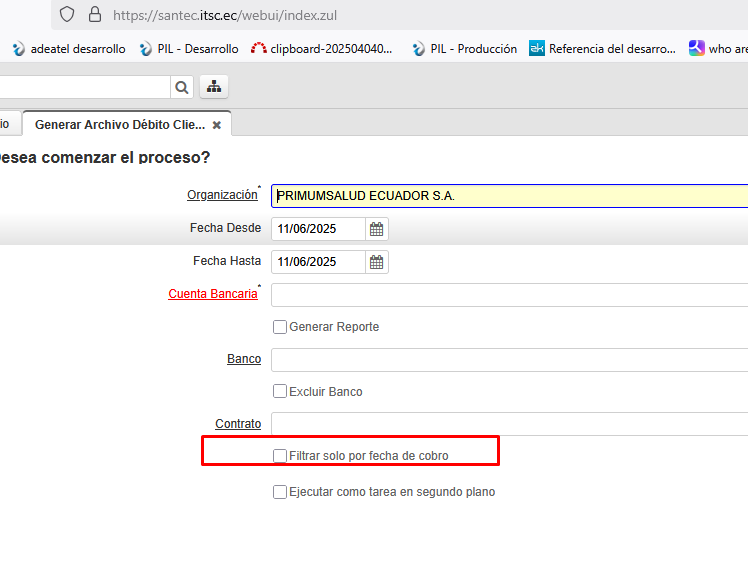Click the browser shield tracking protection icon
The width and height of the screenshot is (748, 574).
pos(67,14)
